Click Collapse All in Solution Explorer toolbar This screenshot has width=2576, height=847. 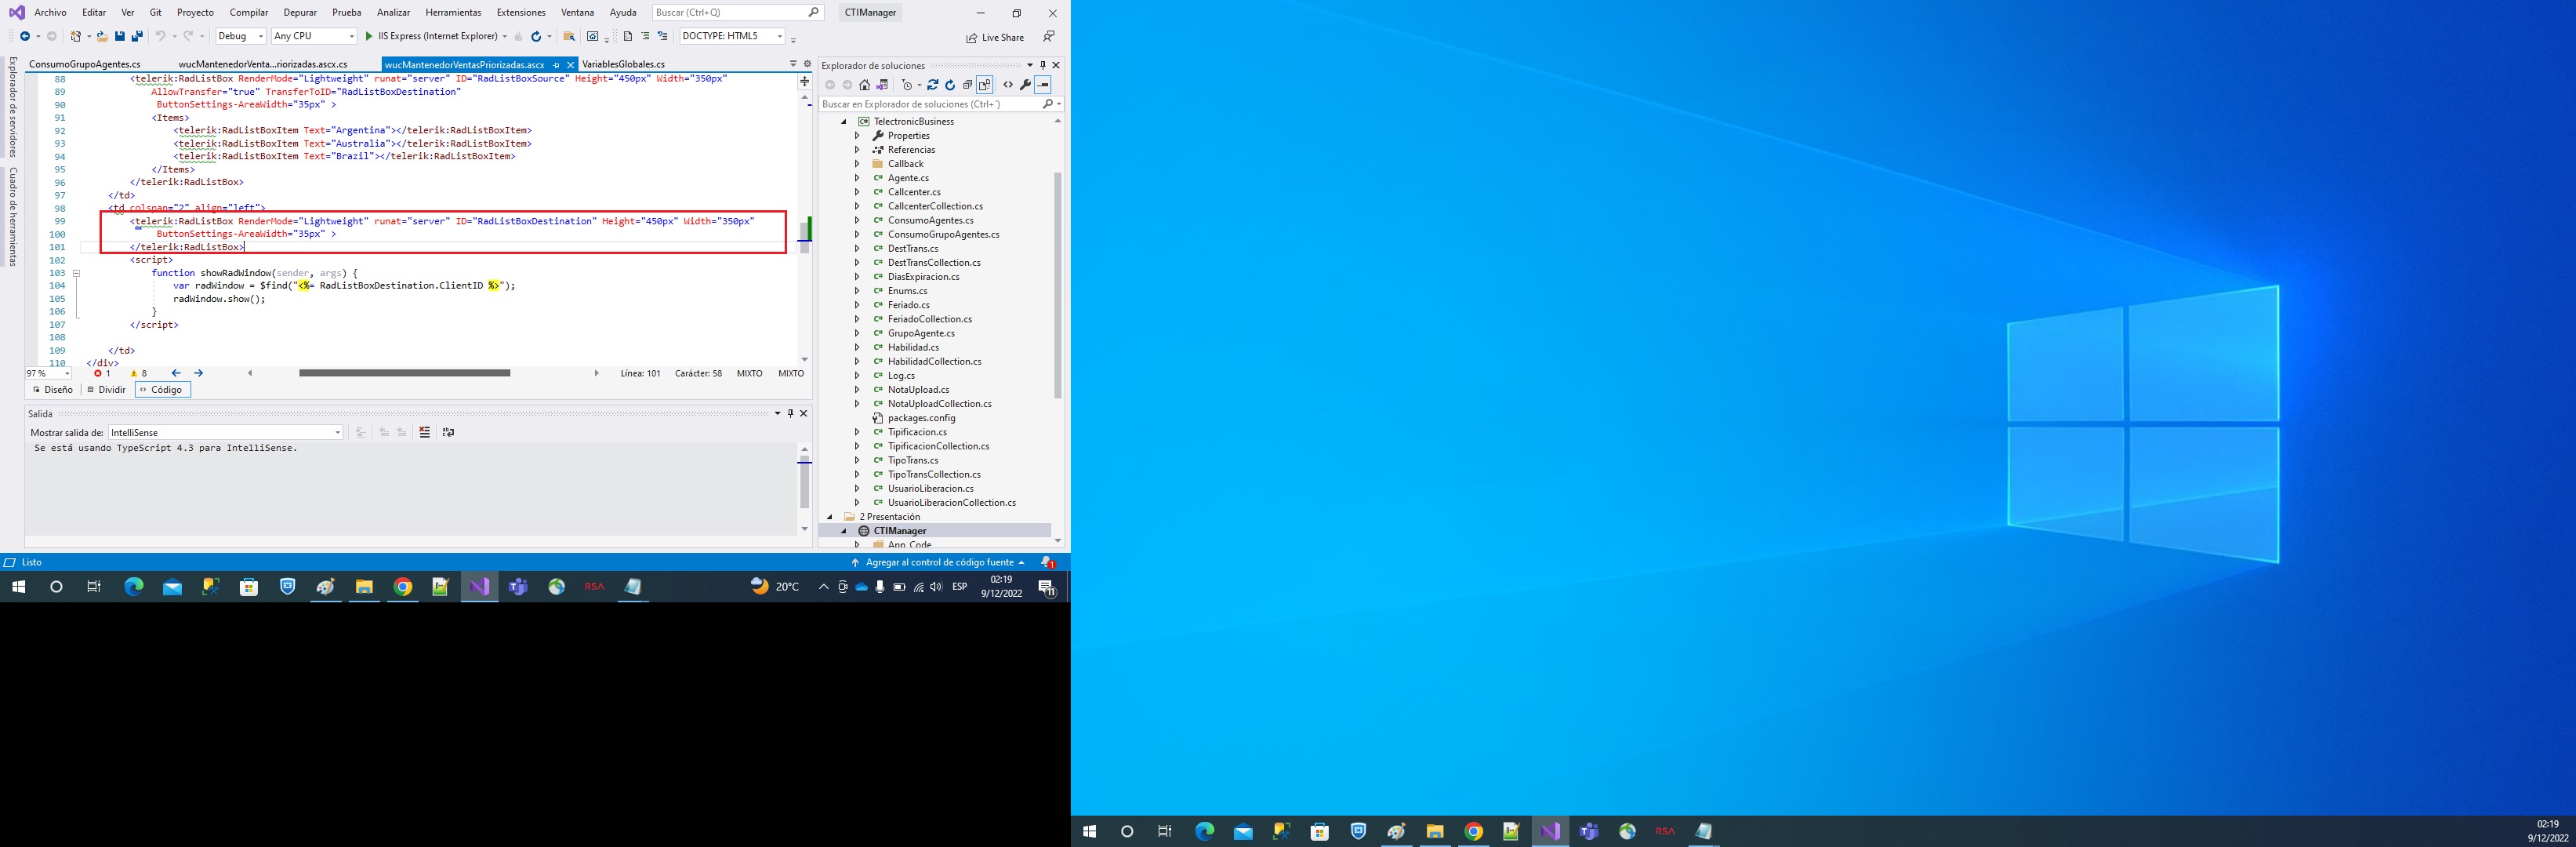(967, 85)
